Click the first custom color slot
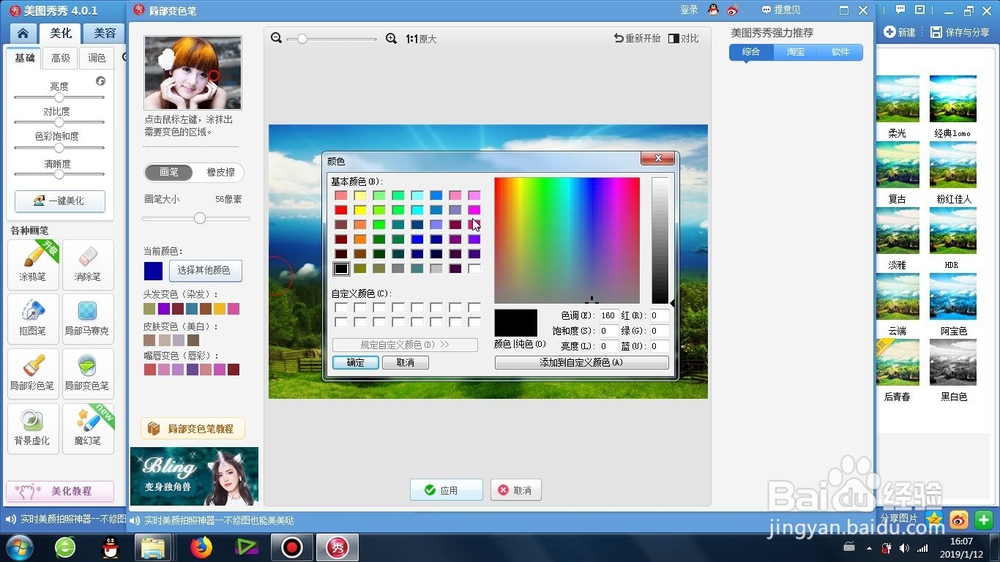The image size is (1000, 562). [341, 307]
